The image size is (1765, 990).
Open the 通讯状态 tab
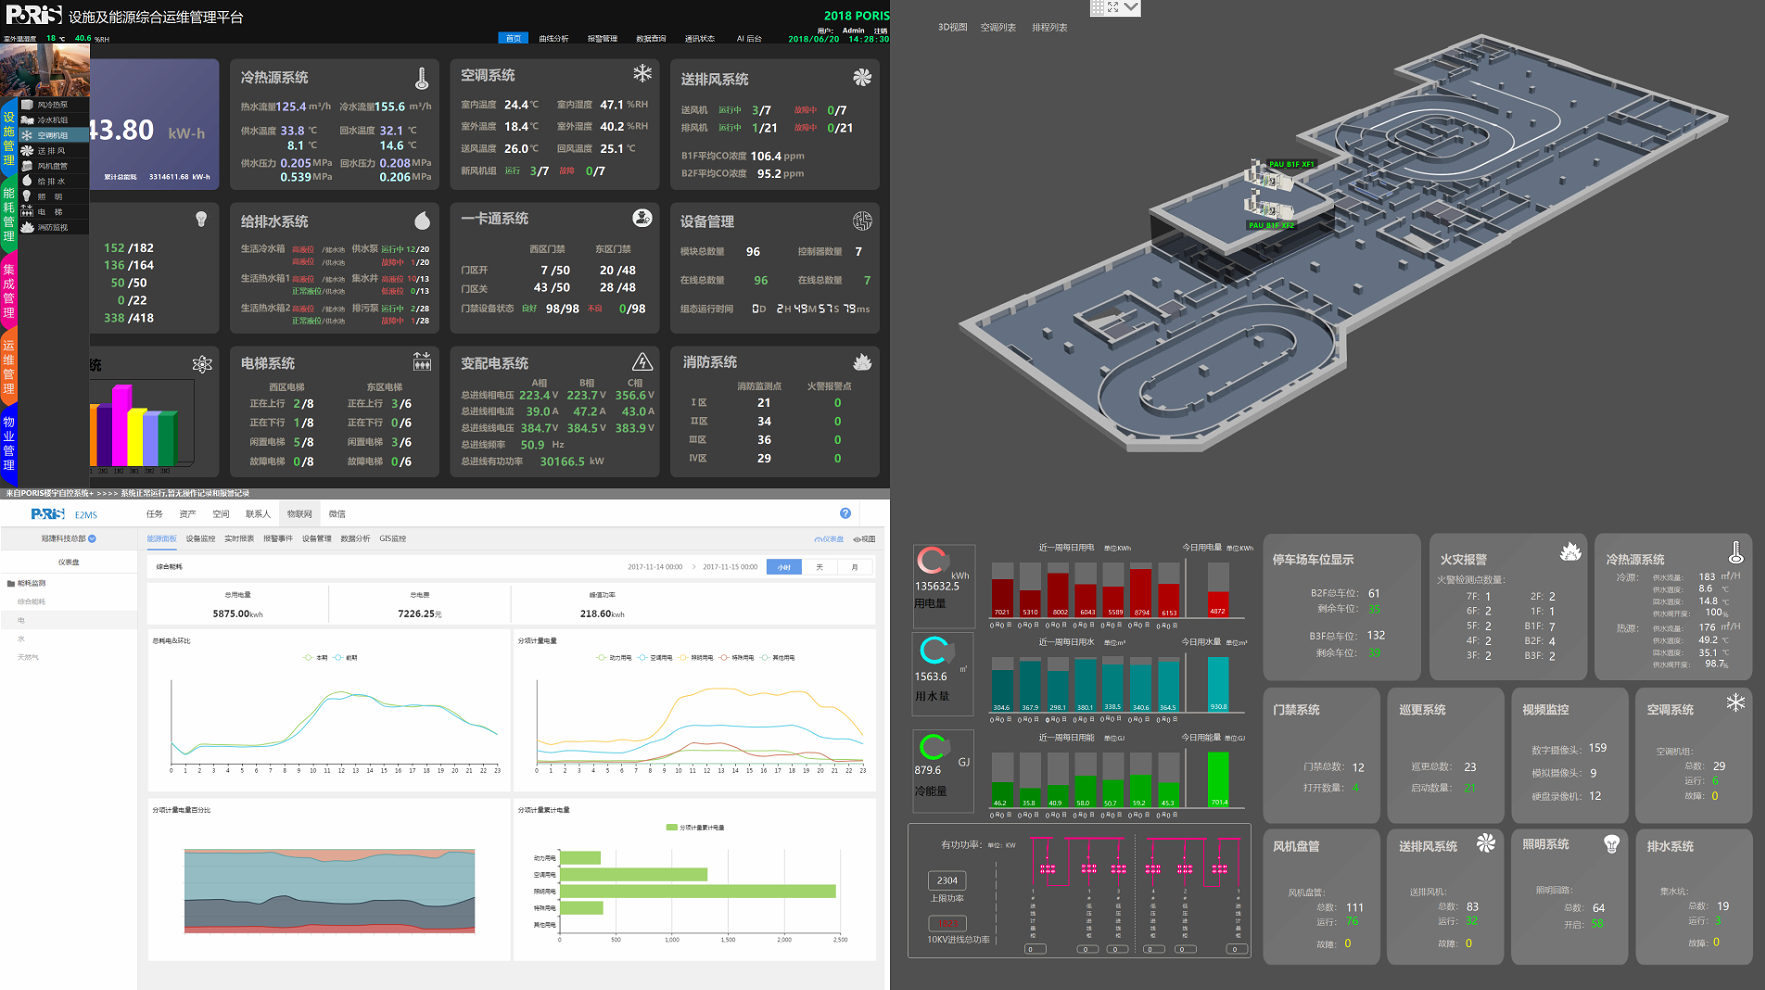pyautogui.click(x=699, y=39)
